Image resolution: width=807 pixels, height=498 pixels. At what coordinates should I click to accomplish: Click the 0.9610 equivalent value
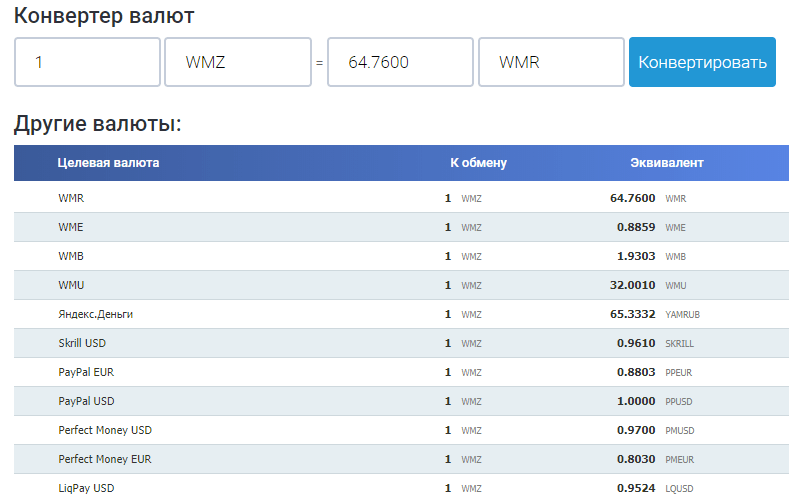tap(636, 343)
